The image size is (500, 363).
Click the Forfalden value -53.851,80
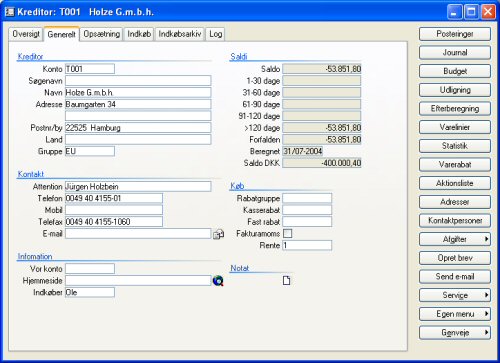point(322,139)
